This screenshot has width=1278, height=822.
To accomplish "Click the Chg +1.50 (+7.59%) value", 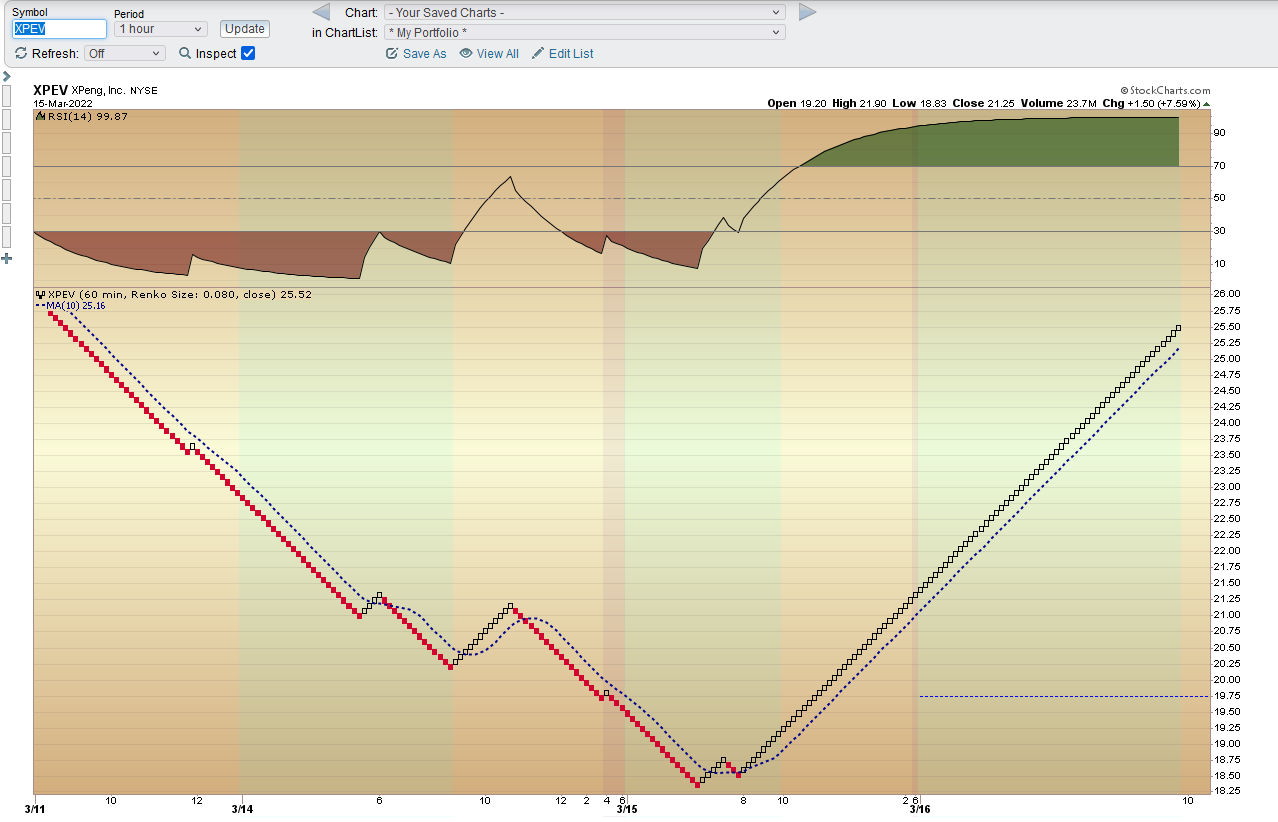I will (1150, 104).
